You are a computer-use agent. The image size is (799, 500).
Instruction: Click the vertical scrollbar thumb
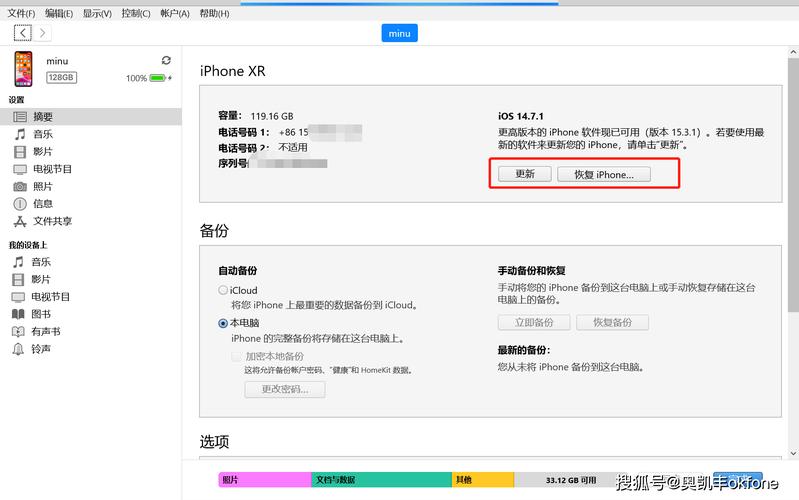point(793,185)
